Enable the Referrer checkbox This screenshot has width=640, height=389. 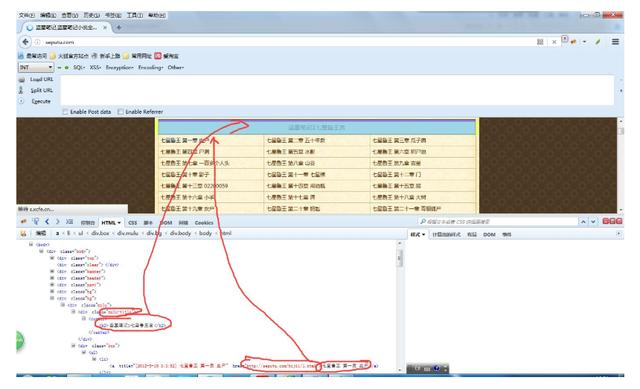tap(120, 111)
